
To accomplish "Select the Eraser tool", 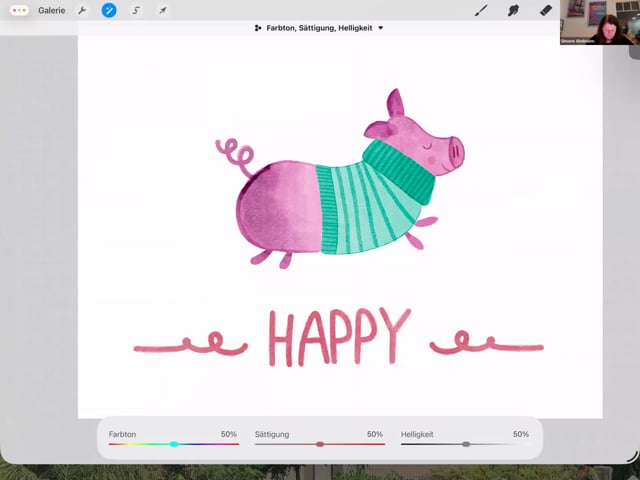I will [x=546, y=11].
